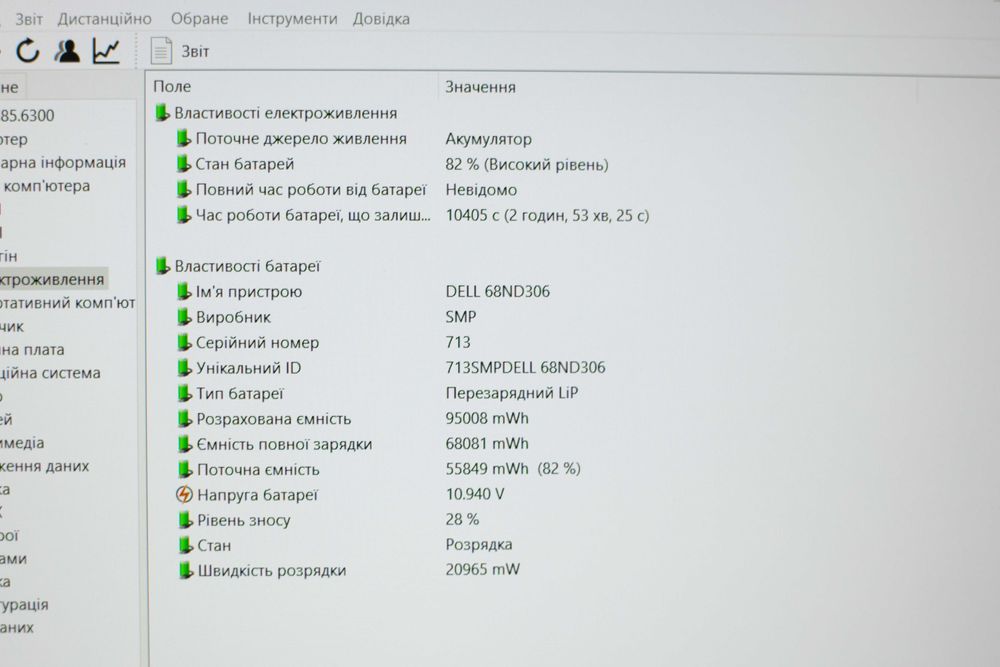The width and height of the screenshot is (1000, 667).
Task: Open the graph chart toolbar icon
Action: [x=106, y=50]
